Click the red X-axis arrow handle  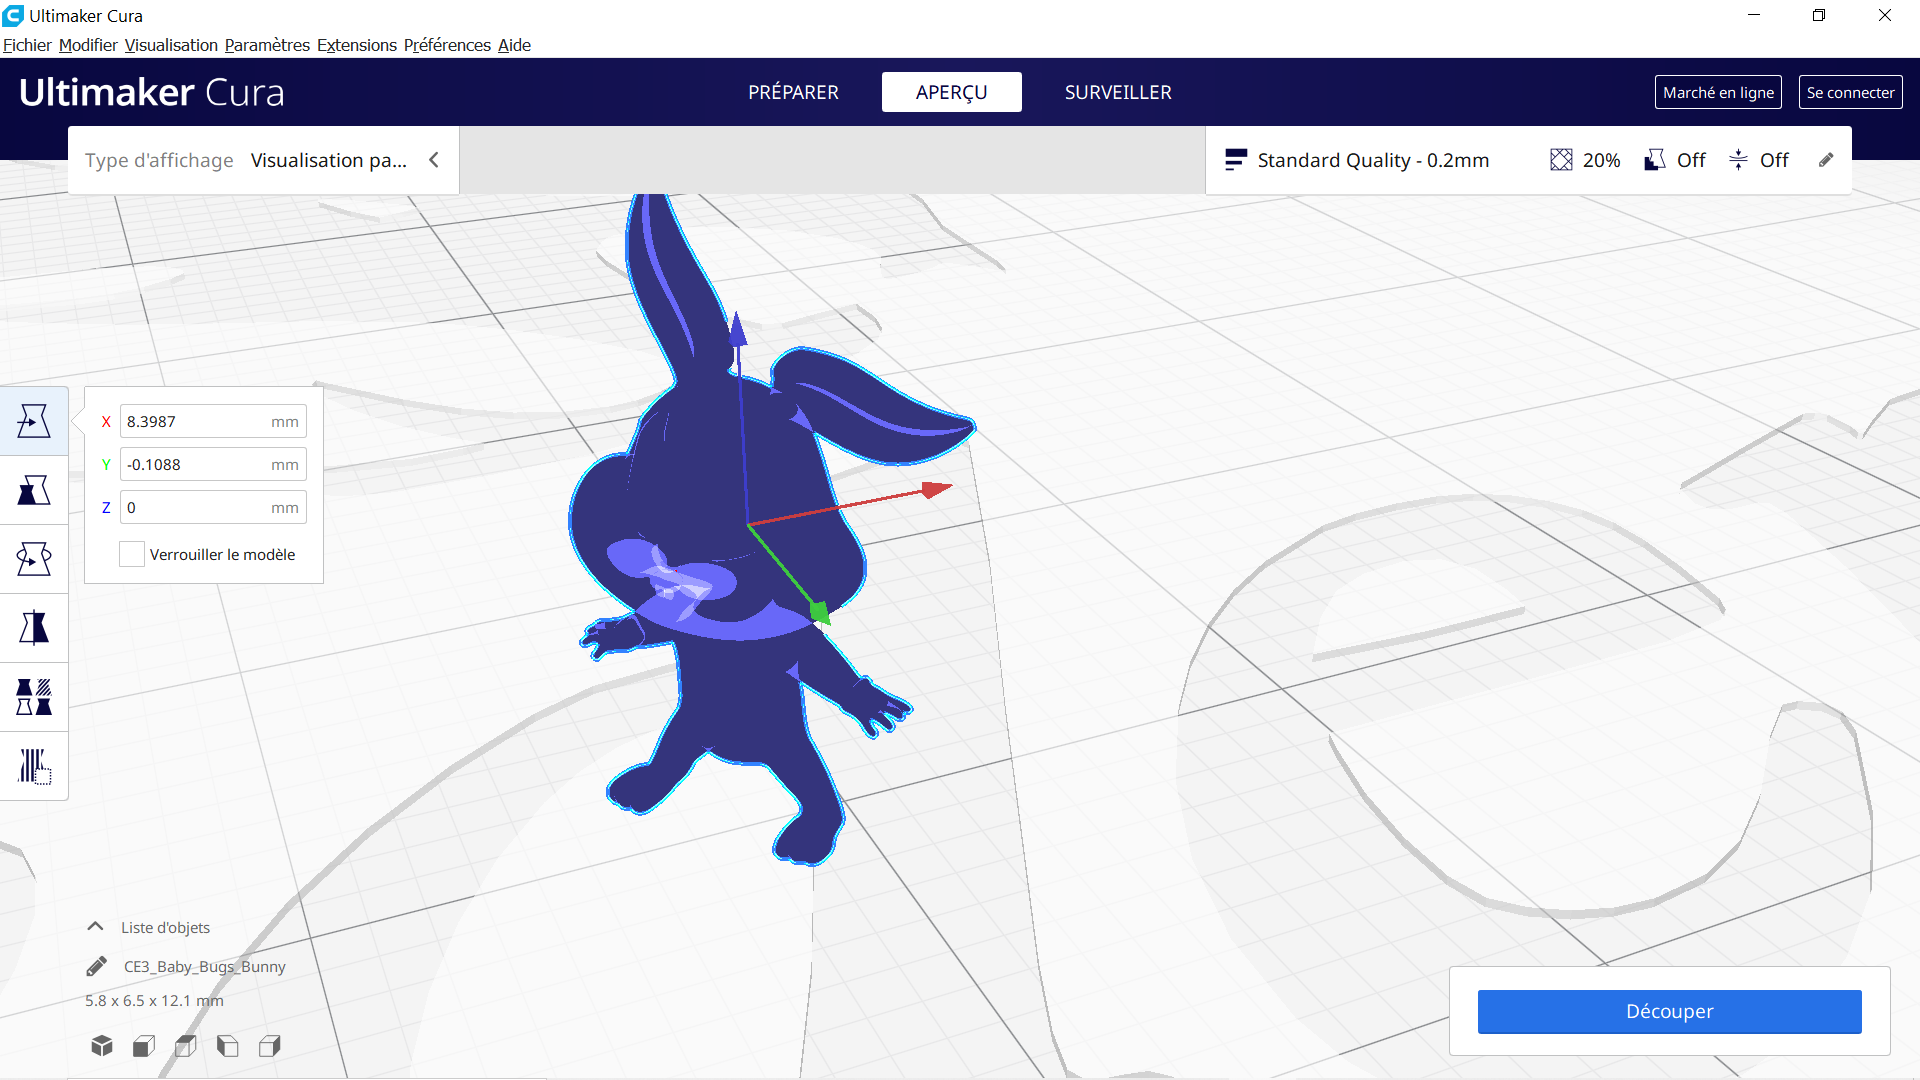[936, 489]
